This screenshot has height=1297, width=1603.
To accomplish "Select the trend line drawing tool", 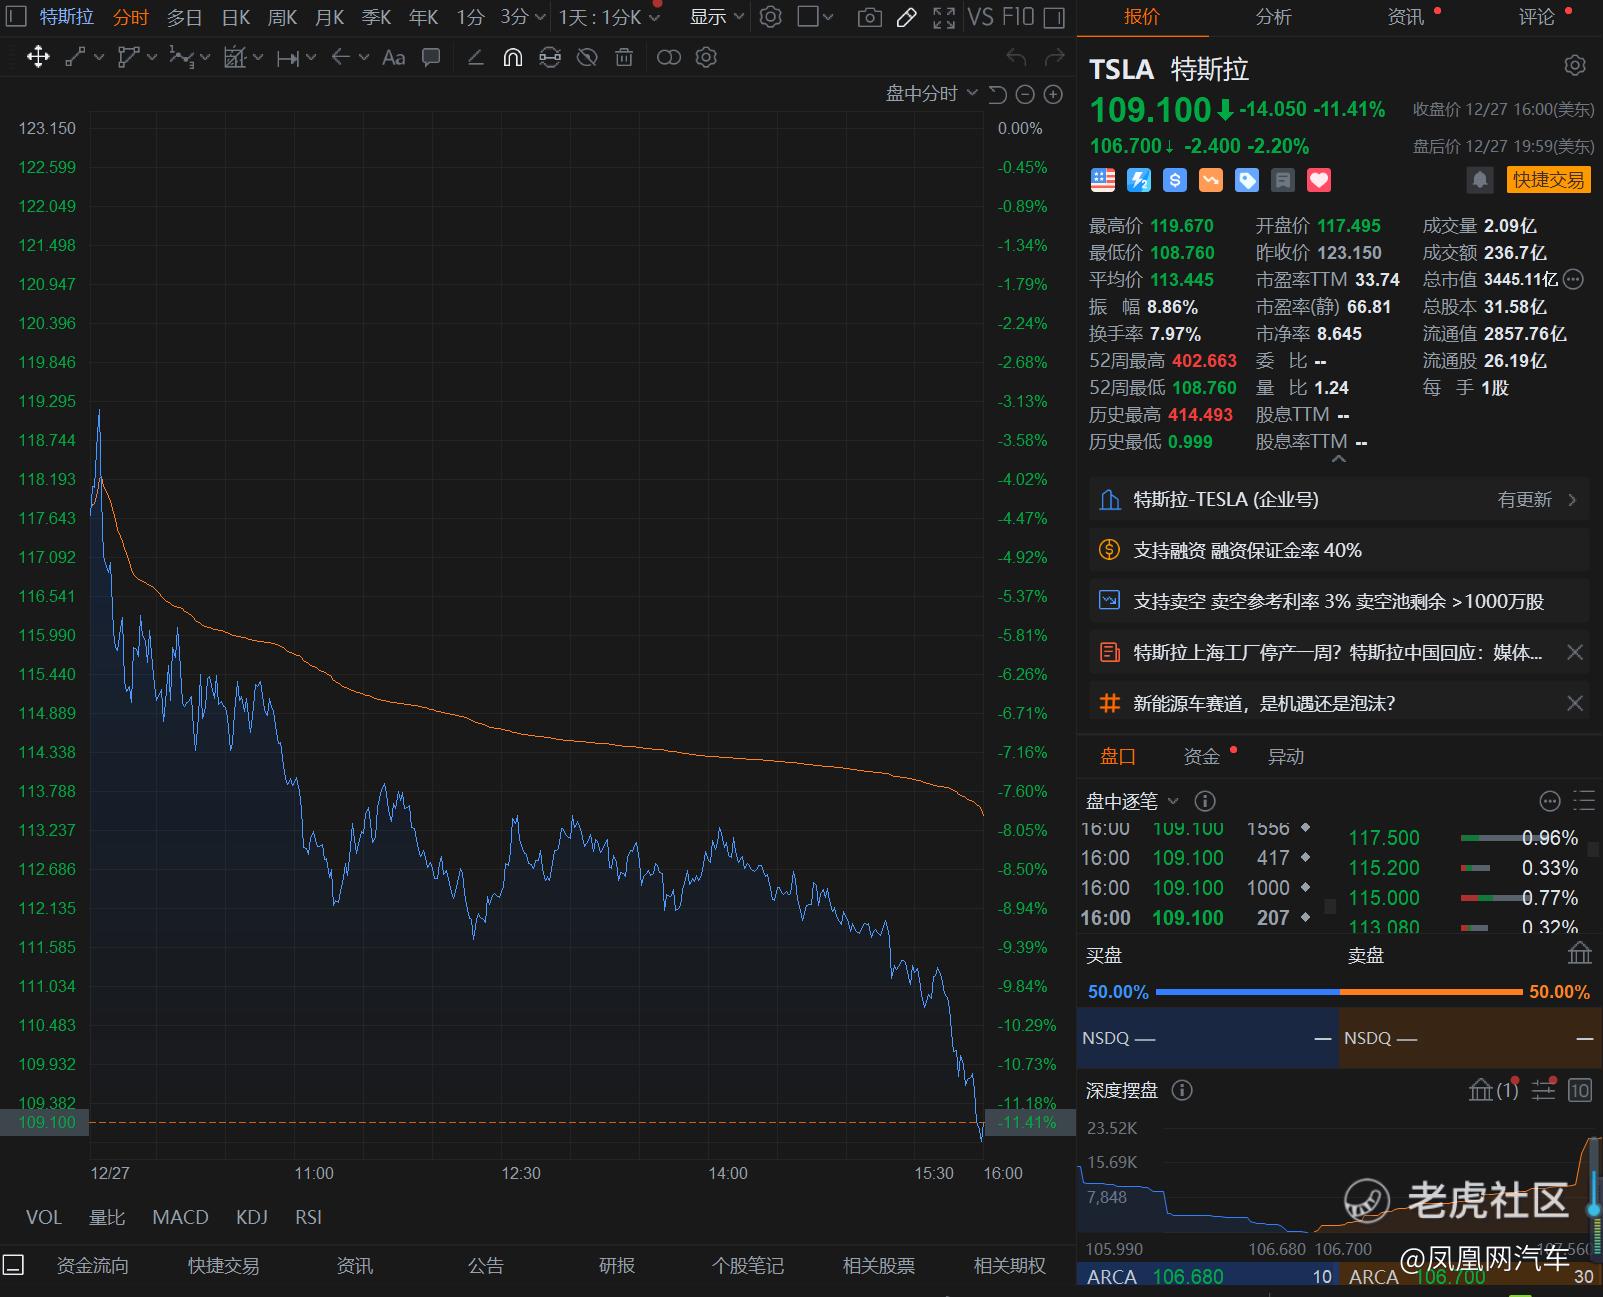I will pyautogui.click(x=75, y=57).
